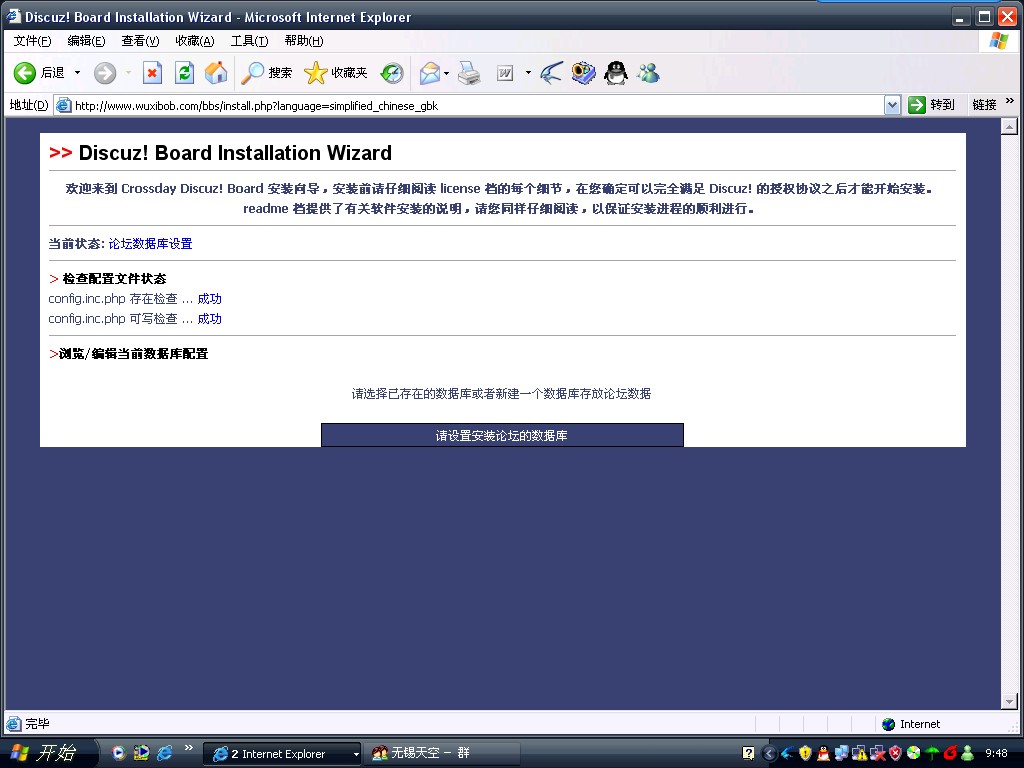1024x768 pixels.
Task: Click the Edit with Word icon
Action: coord(505,73)
